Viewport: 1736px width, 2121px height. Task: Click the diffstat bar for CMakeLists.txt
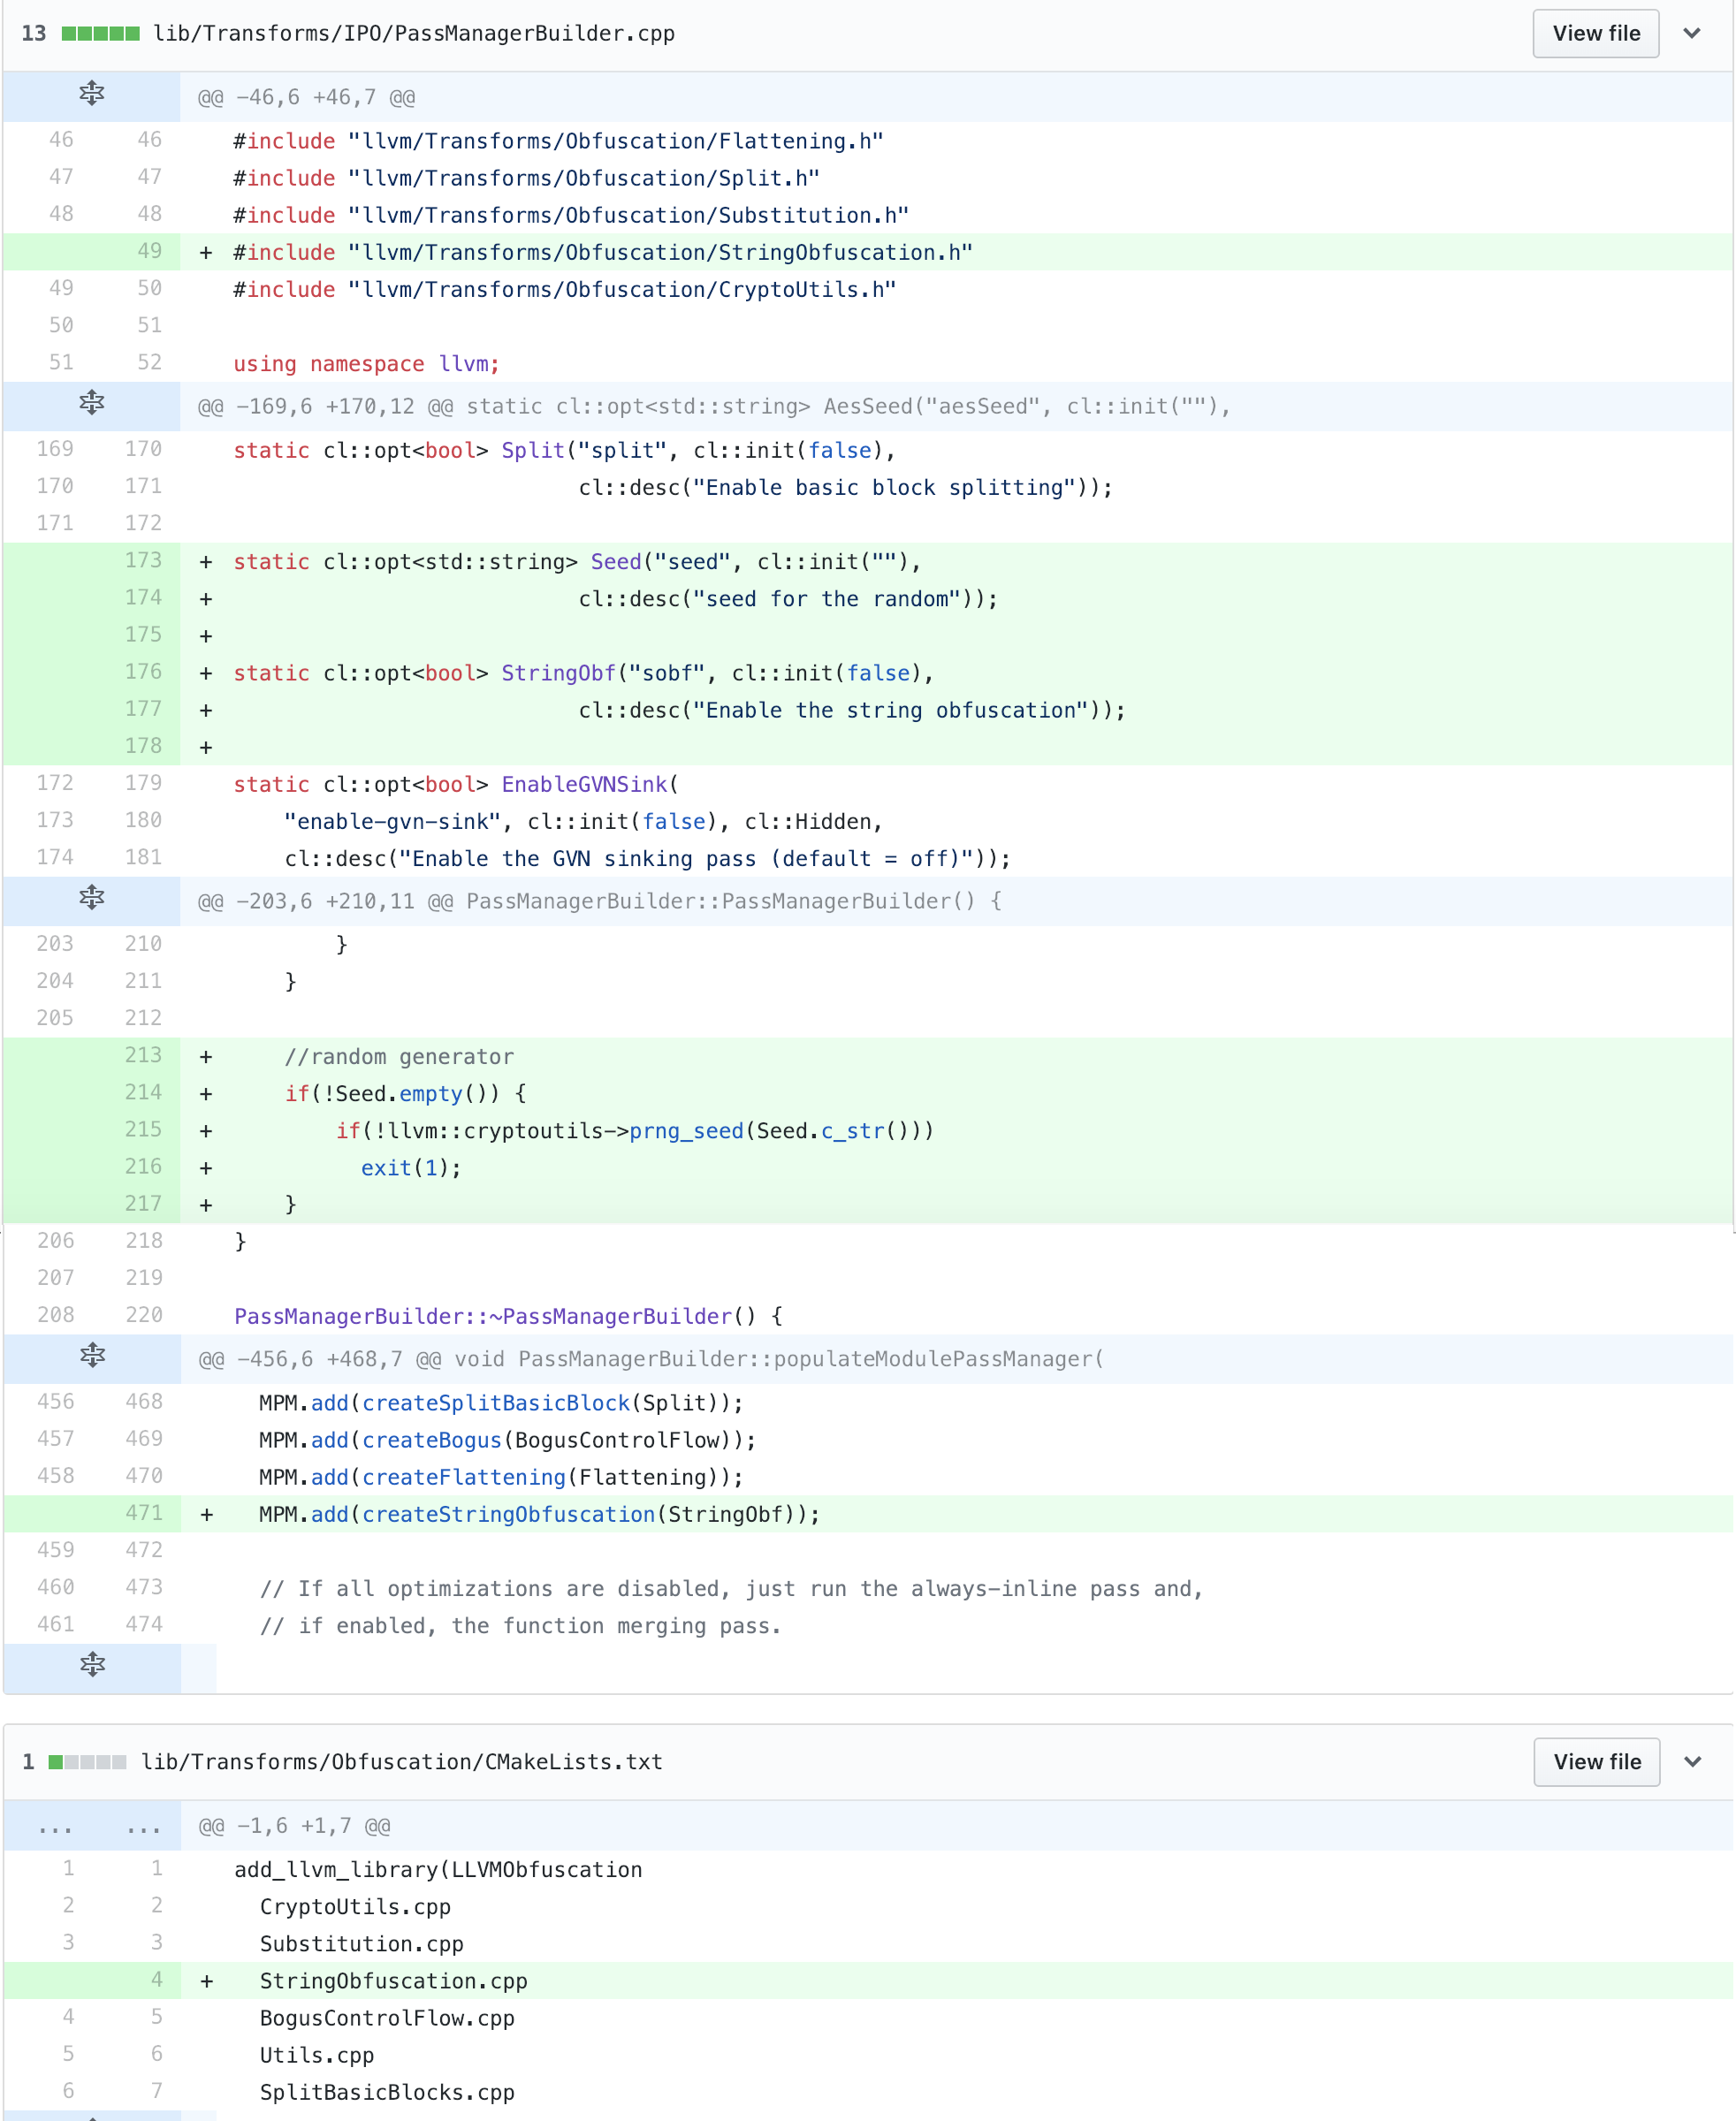point(87,1762)
